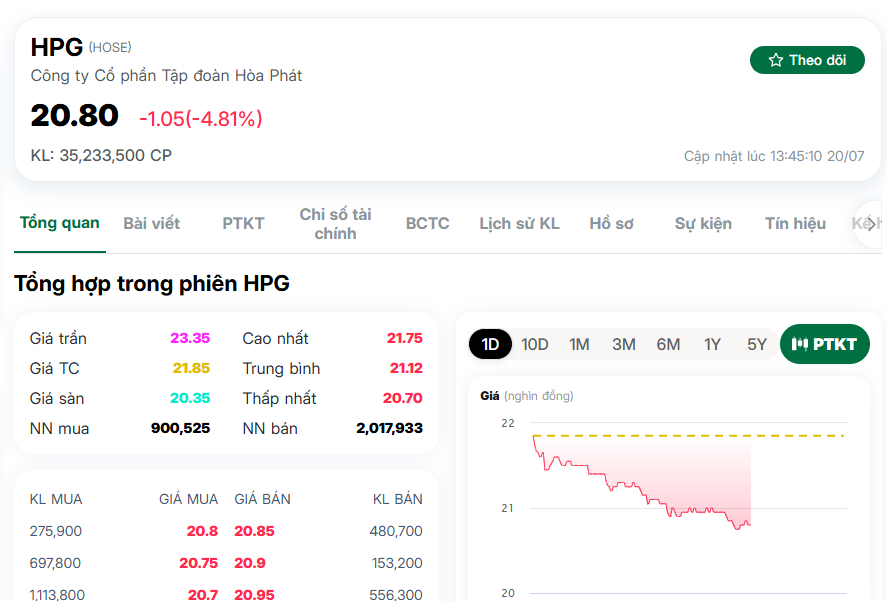Click the (HOSE) exchange label
This screenshot has width=887, height=601.
click(x=110, y=48)
